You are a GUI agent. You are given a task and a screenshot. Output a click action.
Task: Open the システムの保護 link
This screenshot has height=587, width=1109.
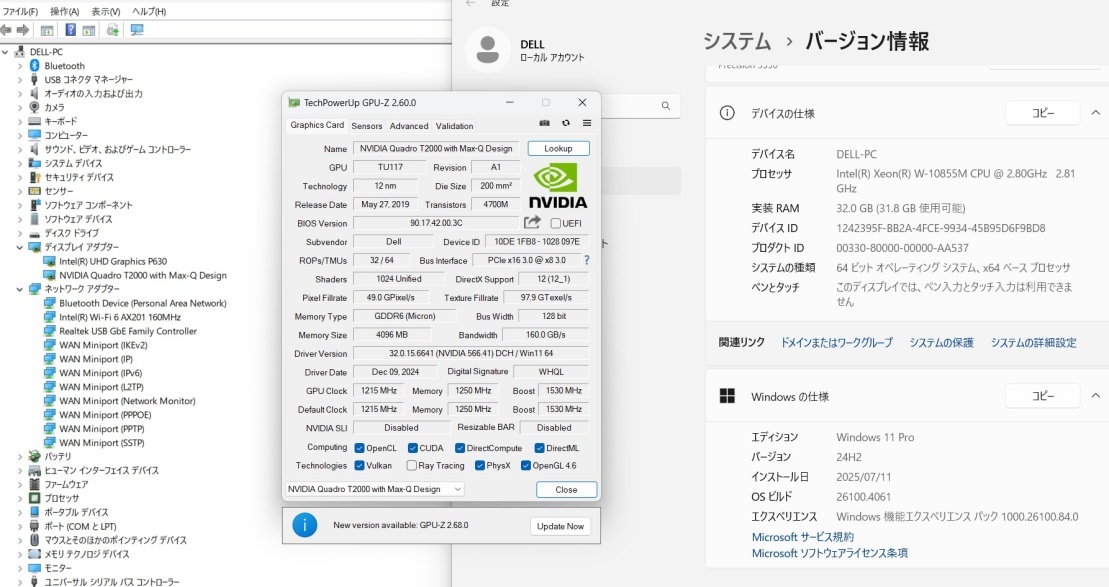[x=941, y=343]
